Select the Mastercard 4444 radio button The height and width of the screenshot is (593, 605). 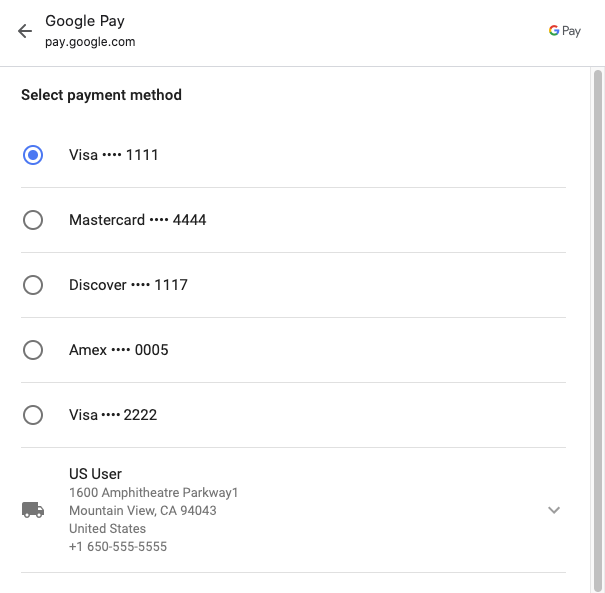[33, 220]
